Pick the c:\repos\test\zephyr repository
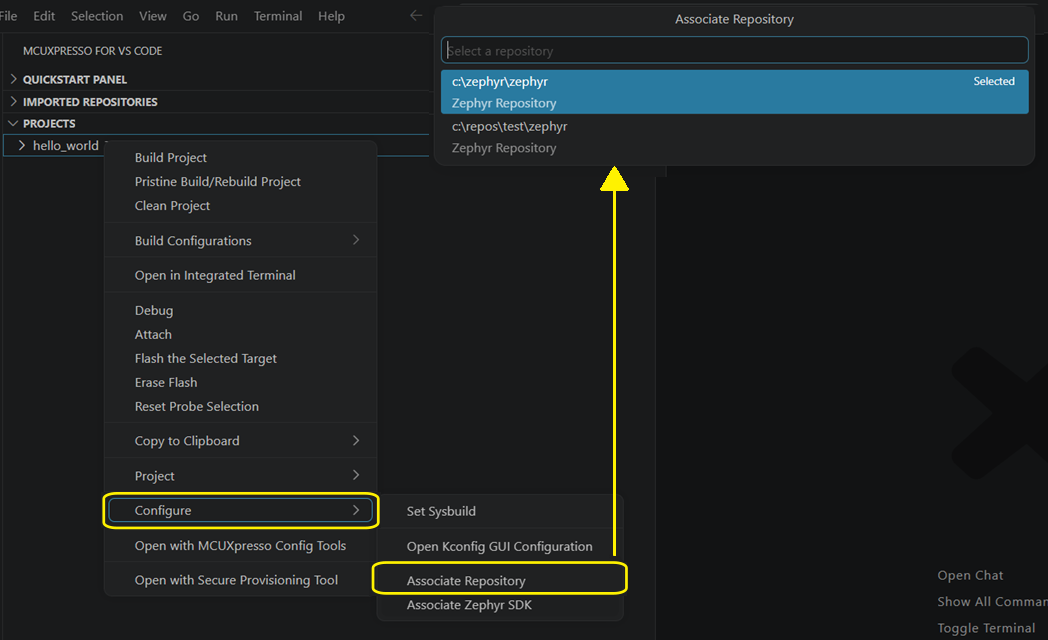Viewport: 1048px width, 640px height. click(735, 137)
